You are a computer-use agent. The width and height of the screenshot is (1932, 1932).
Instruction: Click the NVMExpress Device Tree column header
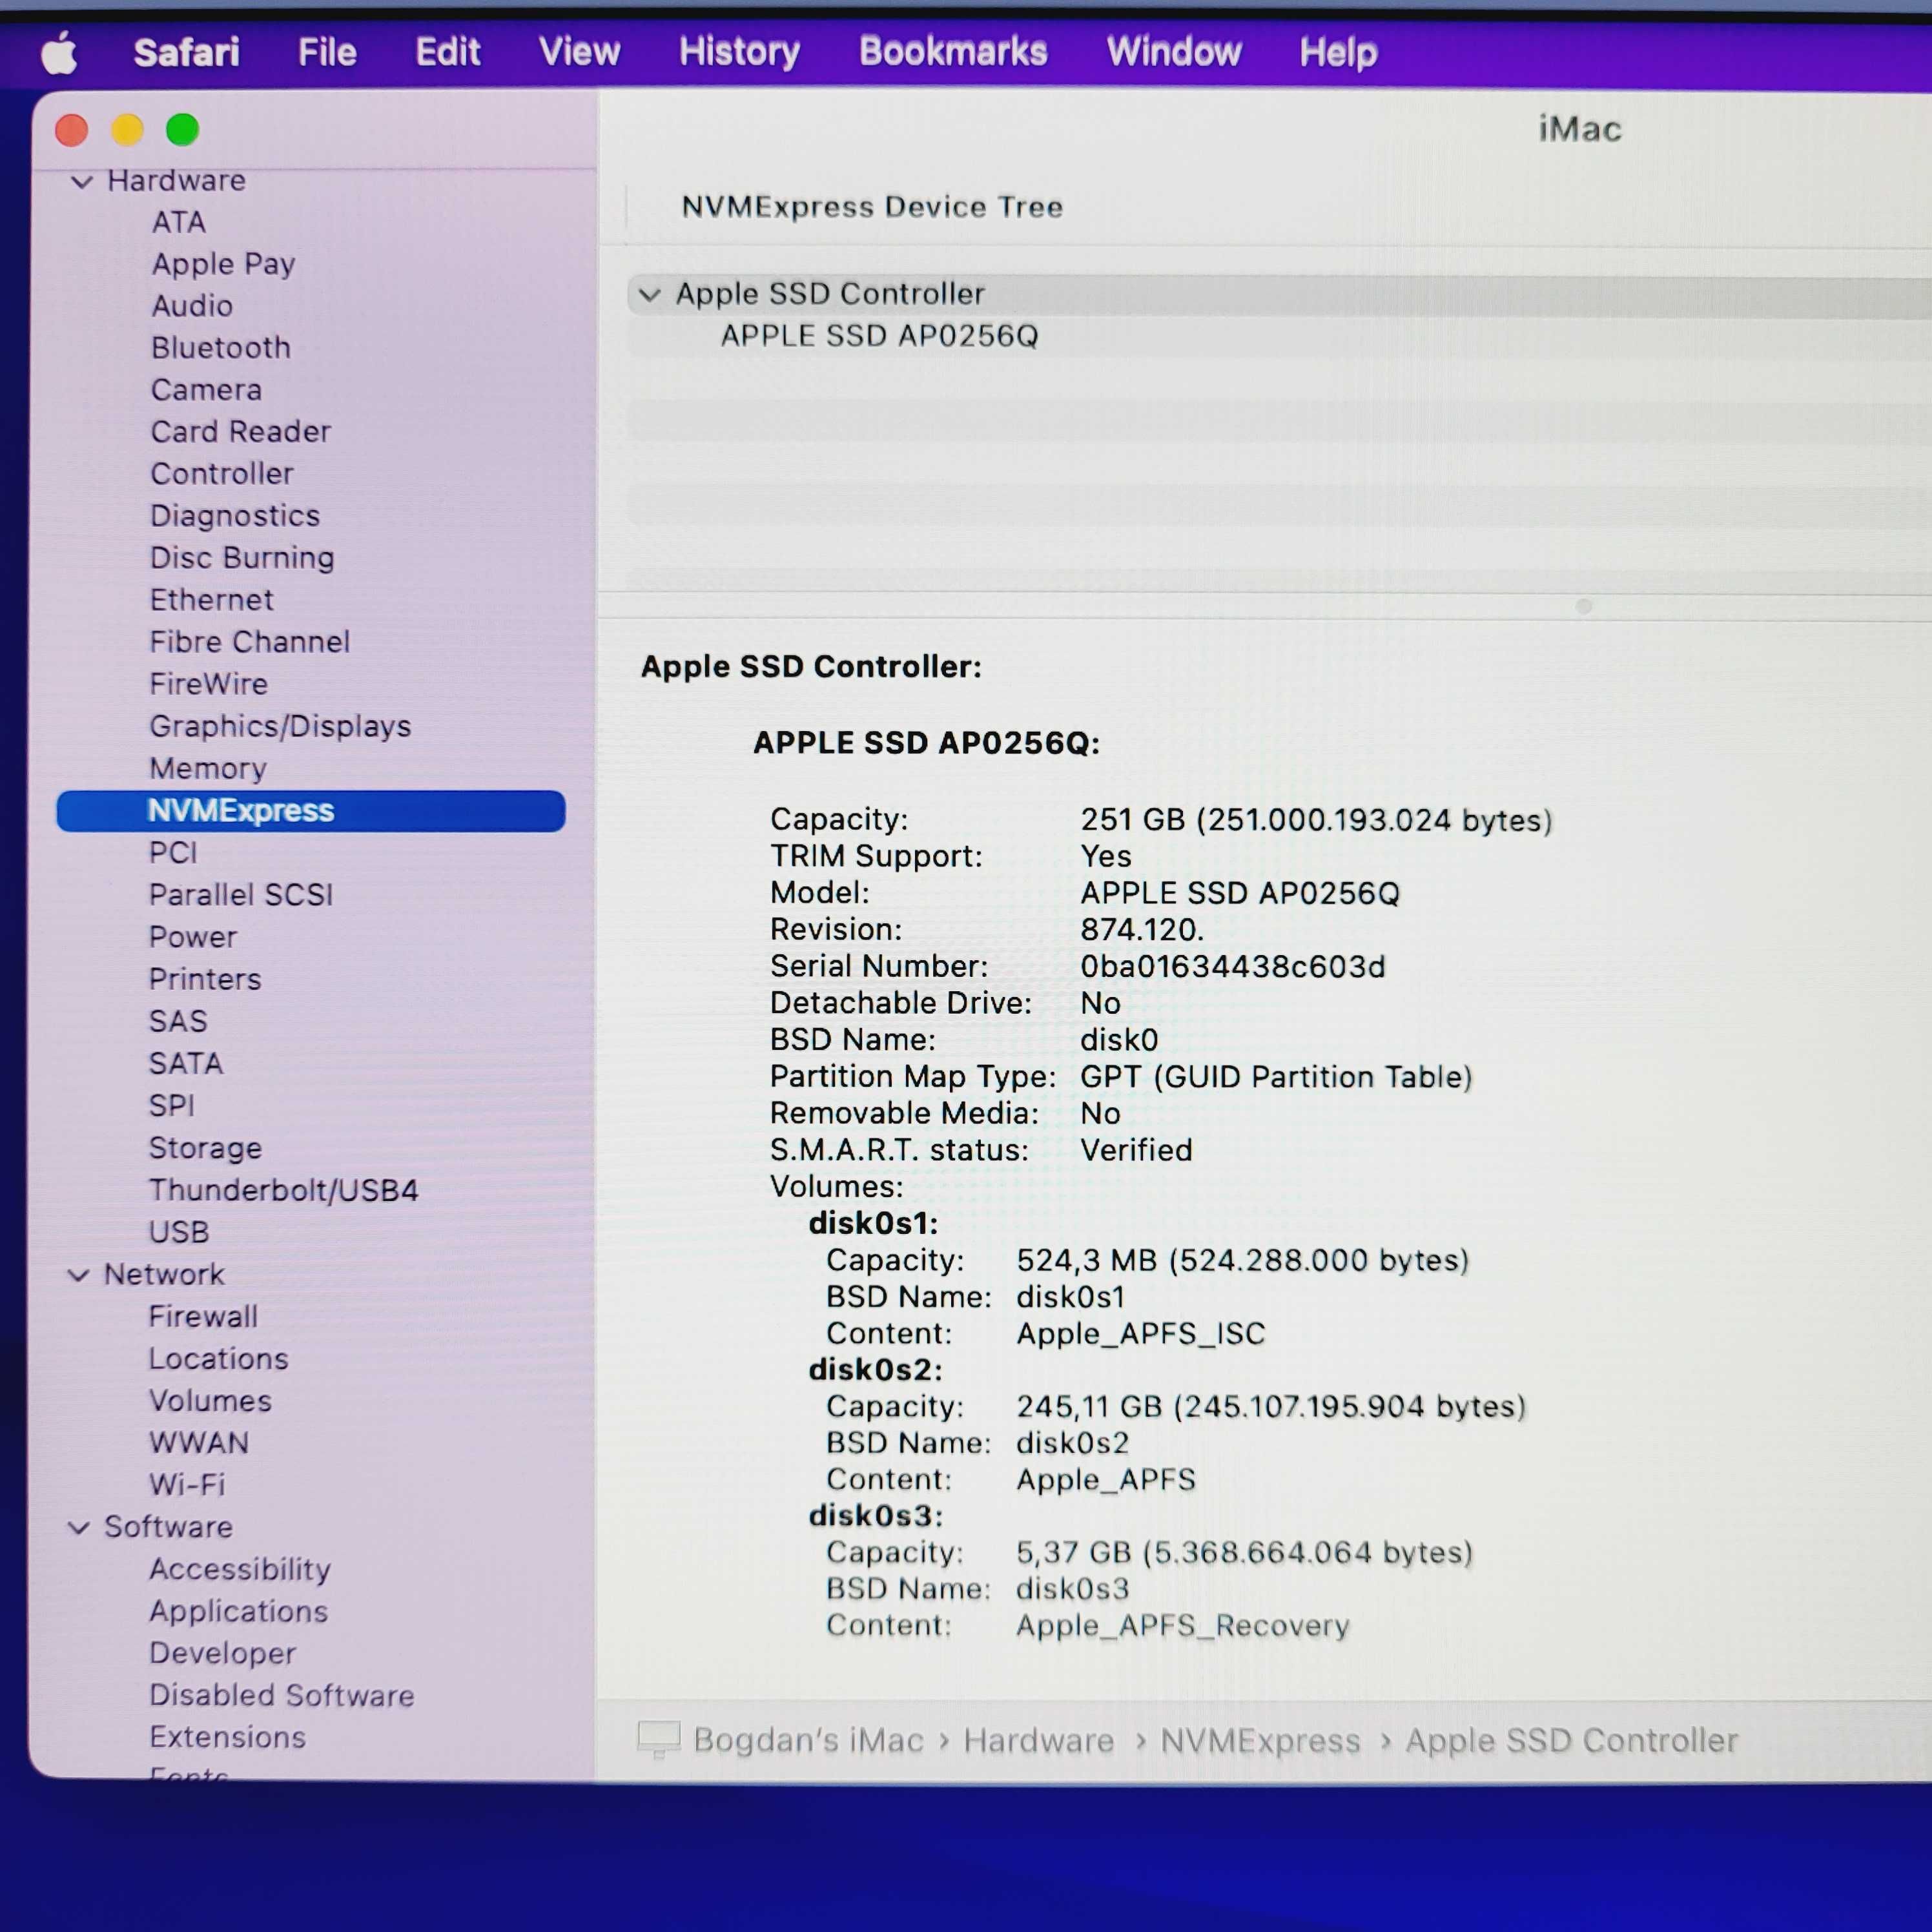click(x=872, y=207)
